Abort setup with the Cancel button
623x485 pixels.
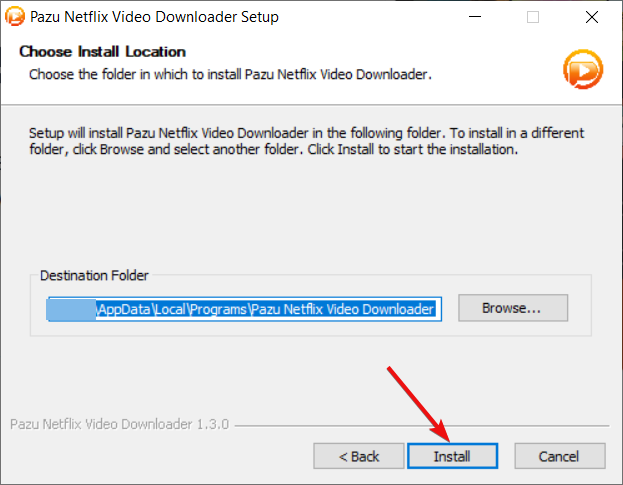[560, 456]
